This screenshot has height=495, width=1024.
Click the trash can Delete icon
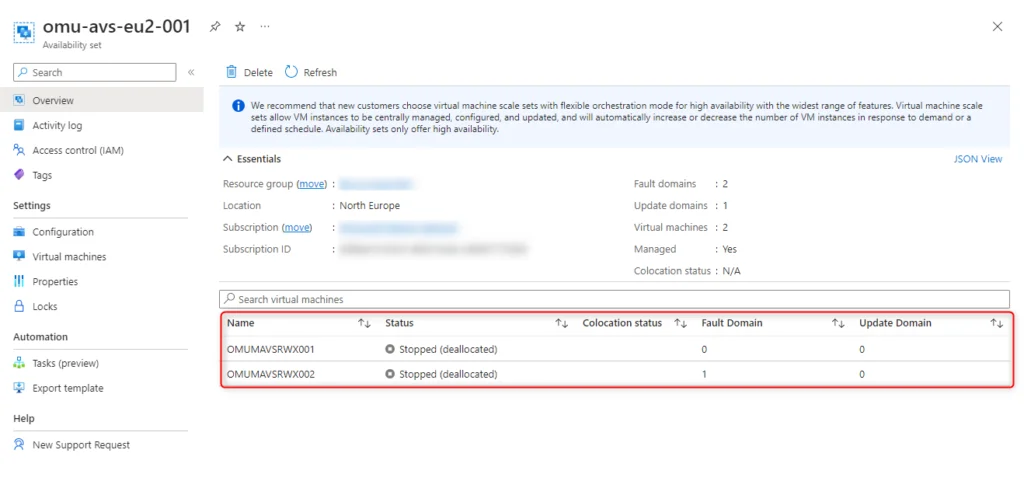pyautogui.click(x=231, y=72)
